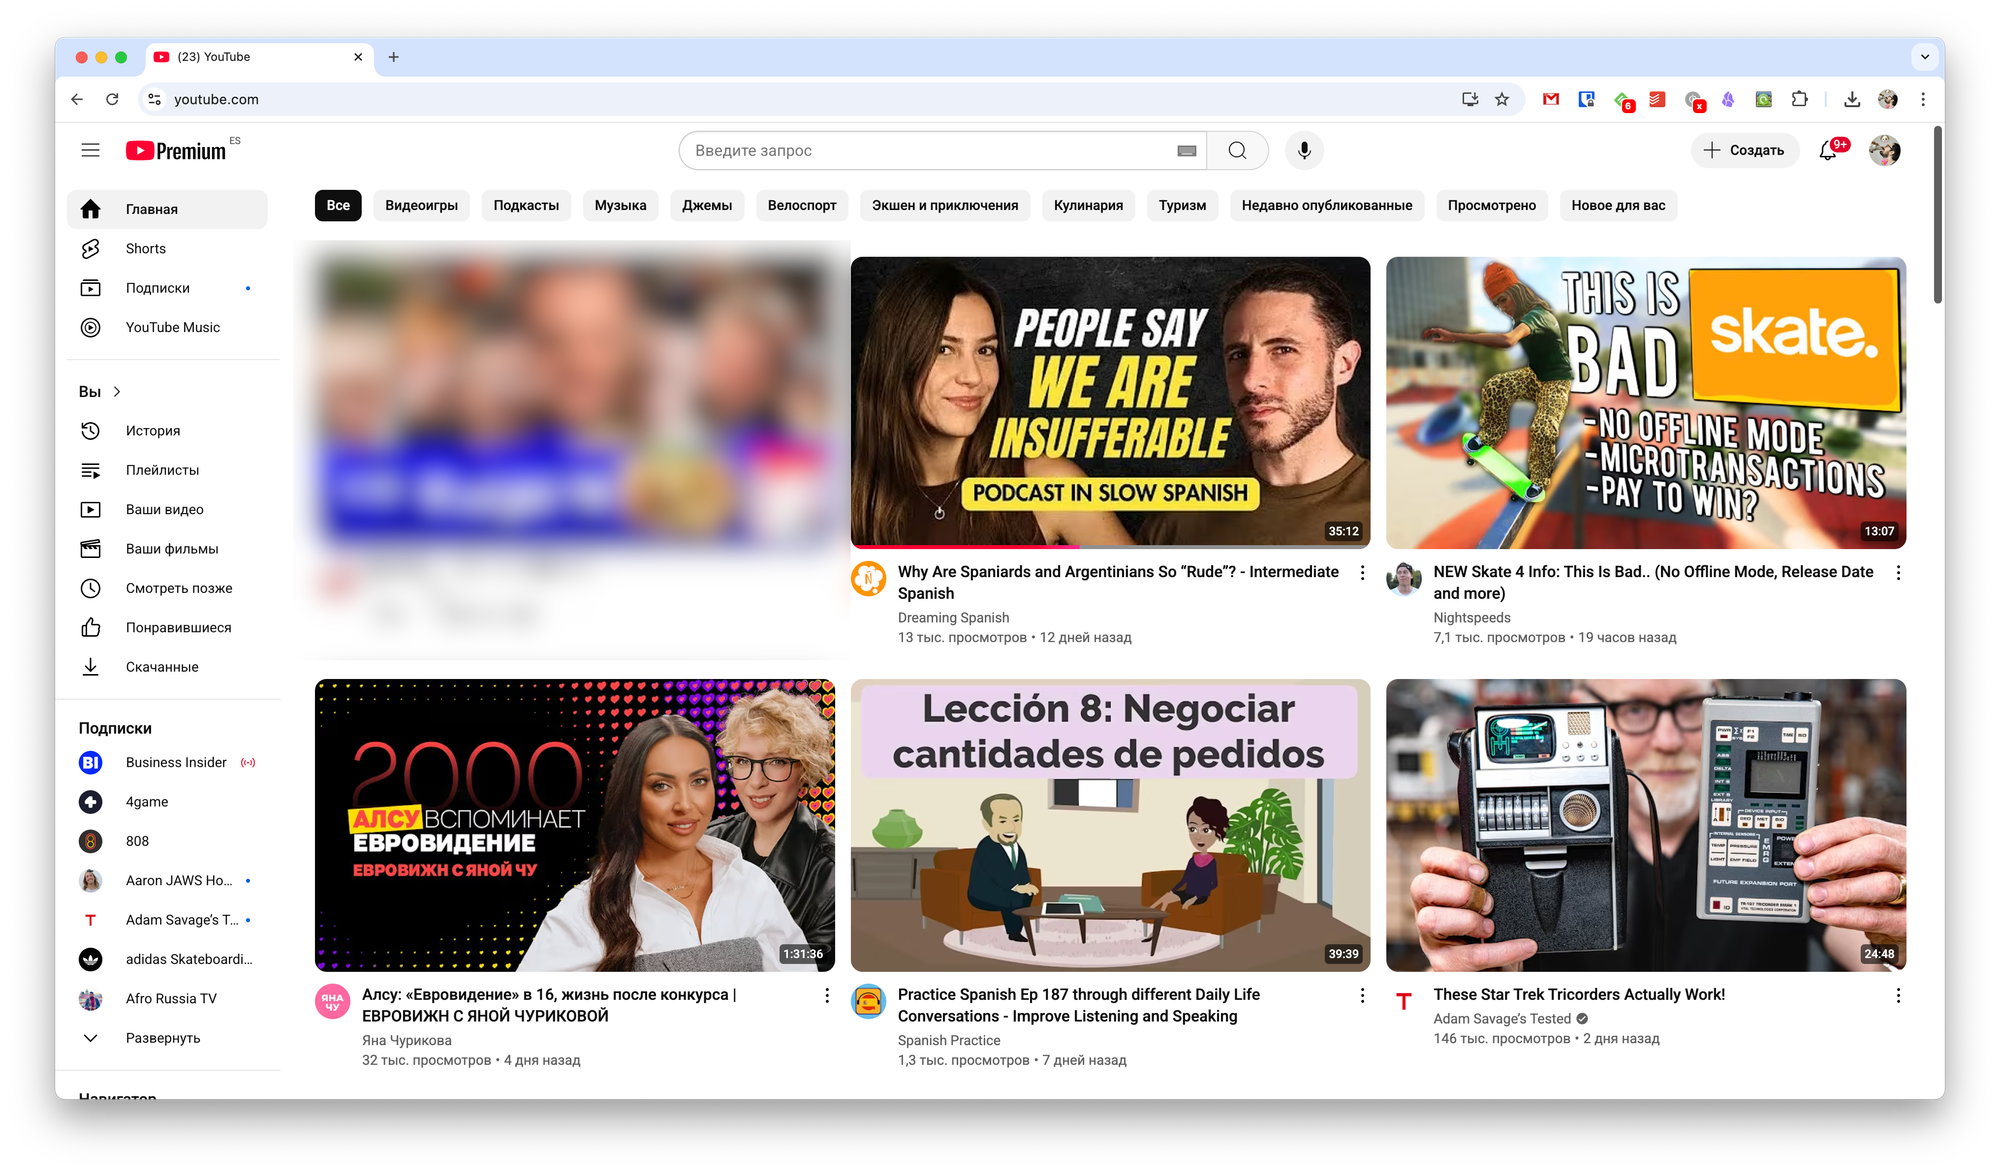Select the Подкасты filter chip
Viewport: 2000px width, 1172px height.
(x=526, y=205)
